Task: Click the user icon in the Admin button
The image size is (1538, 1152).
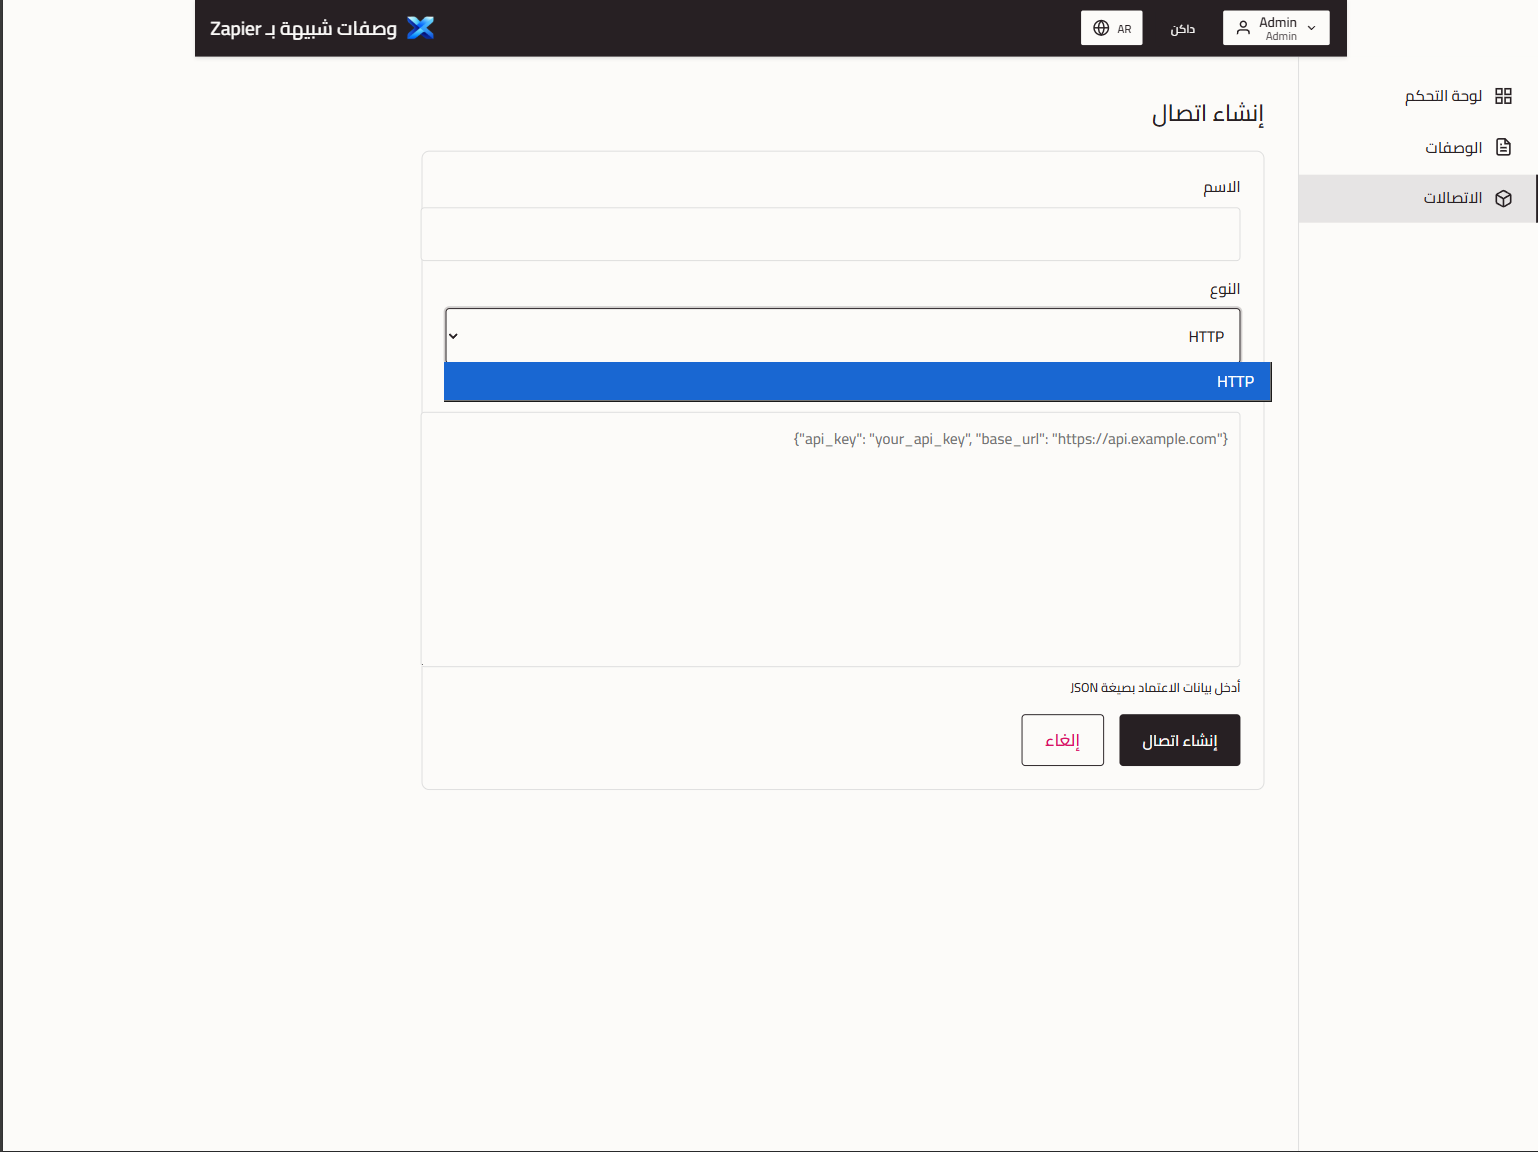Action: coord(1243,26)
